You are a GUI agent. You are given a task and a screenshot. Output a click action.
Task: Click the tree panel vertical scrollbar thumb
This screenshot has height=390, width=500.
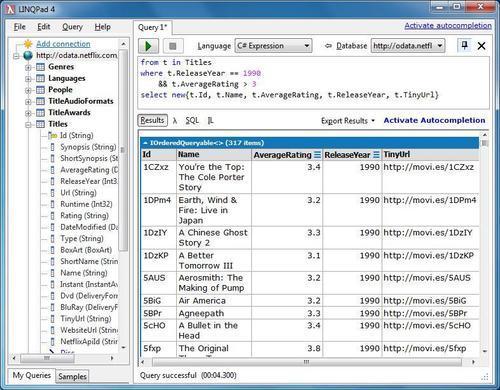[123, 150]
